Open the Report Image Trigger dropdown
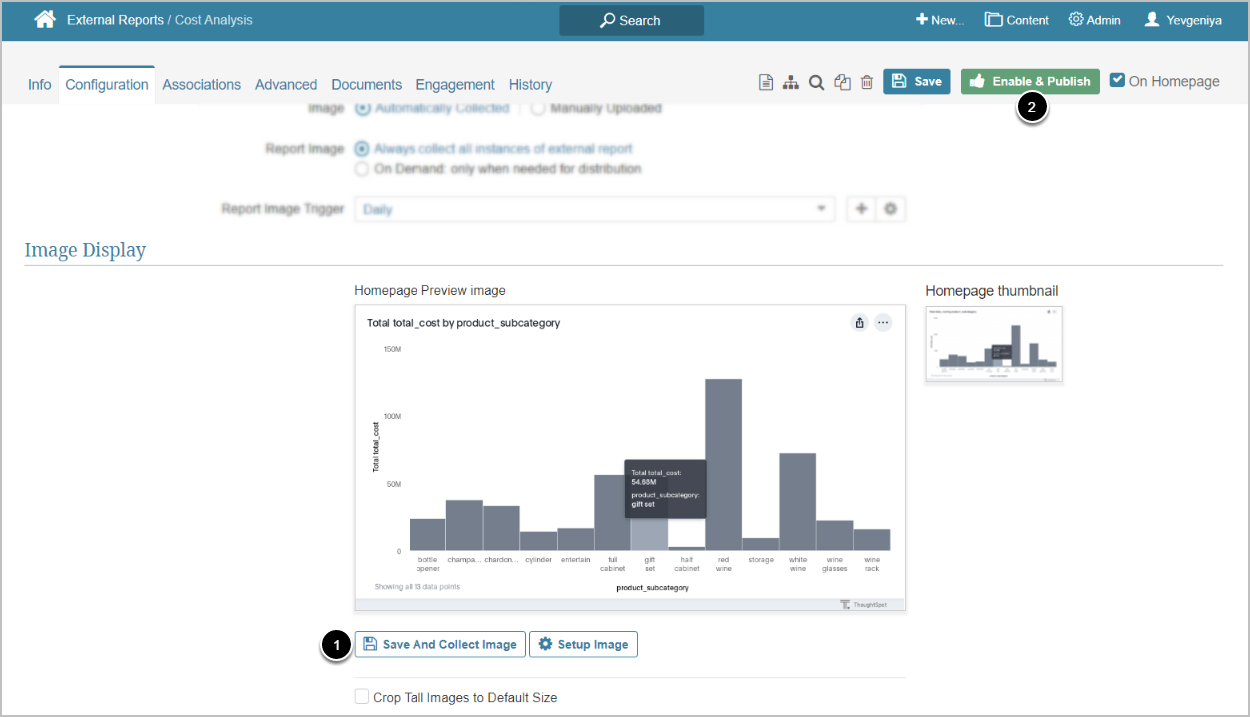Screen dimensions: 1250x717 point(594,209)
